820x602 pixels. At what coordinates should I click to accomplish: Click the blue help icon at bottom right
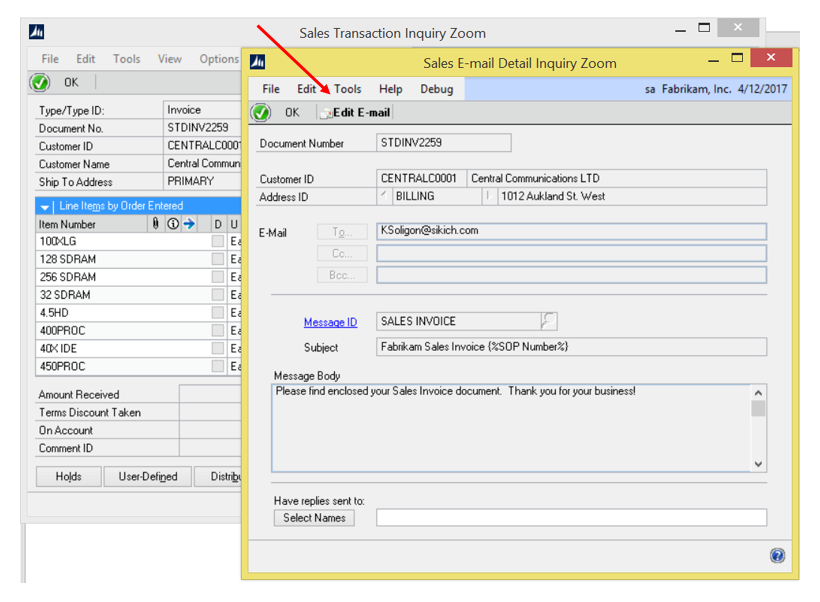point(777,556)
